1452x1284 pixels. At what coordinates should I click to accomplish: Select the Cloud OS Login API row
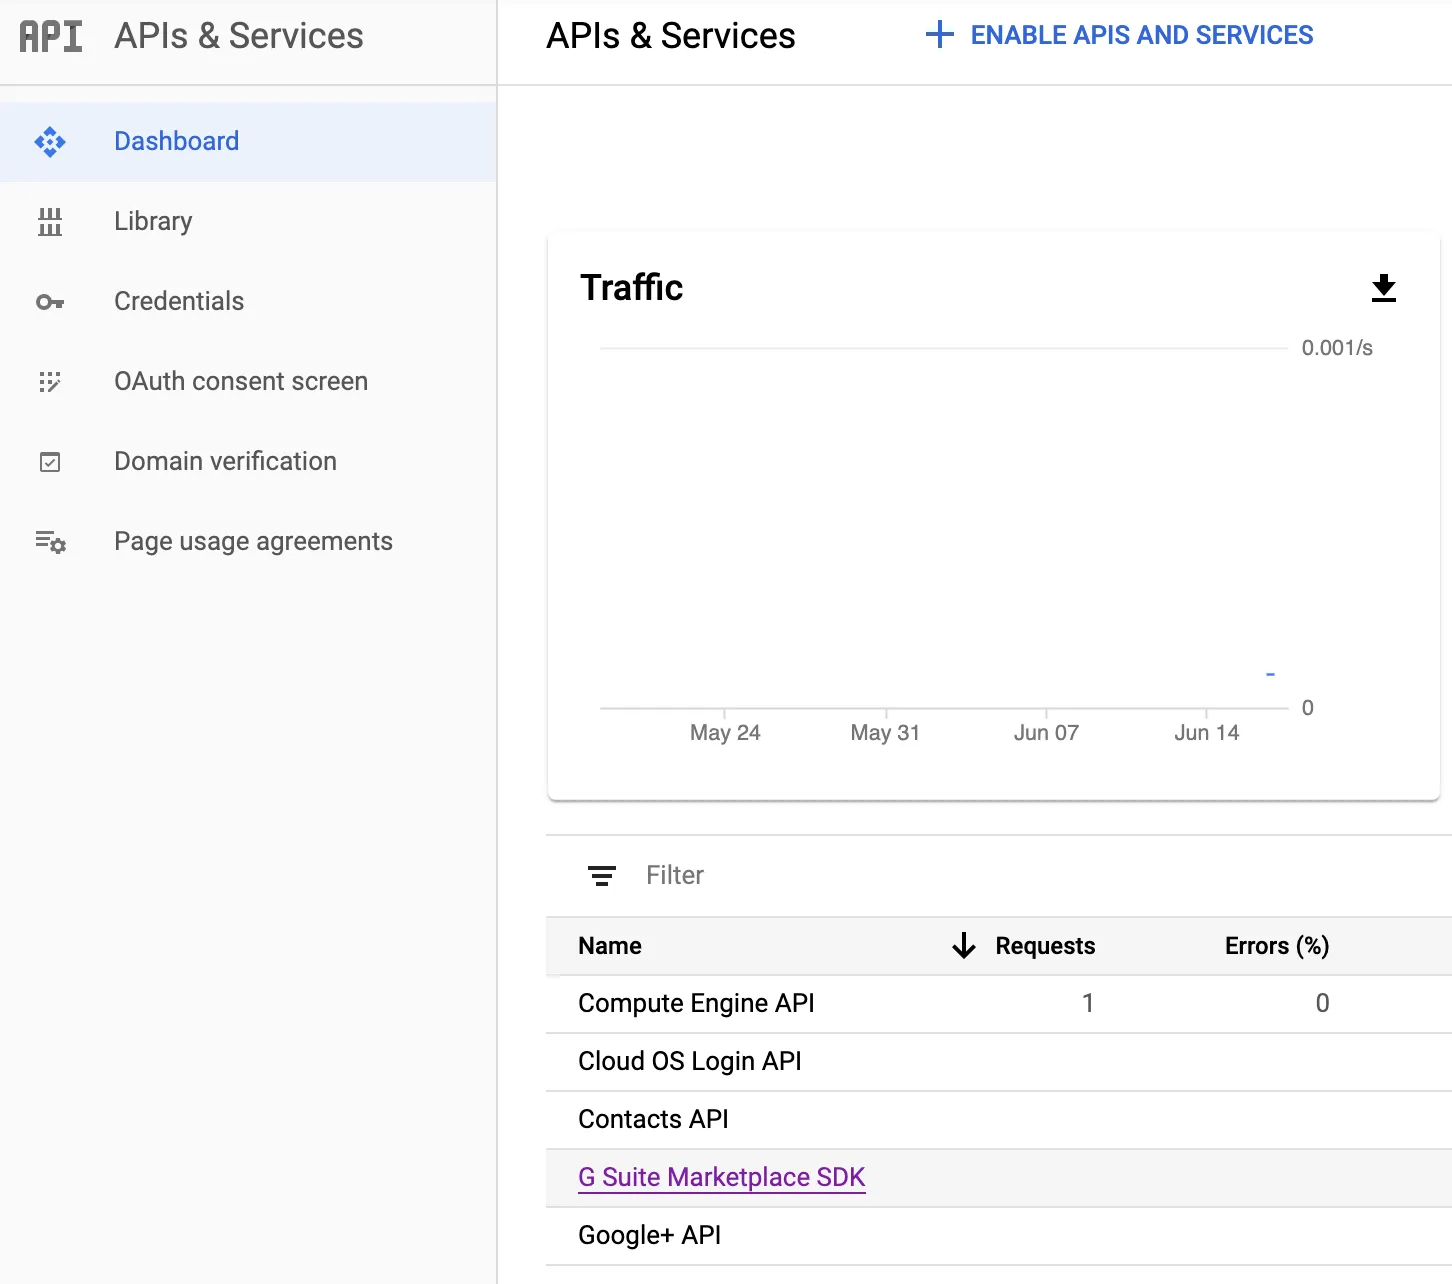click(689, 1061)
